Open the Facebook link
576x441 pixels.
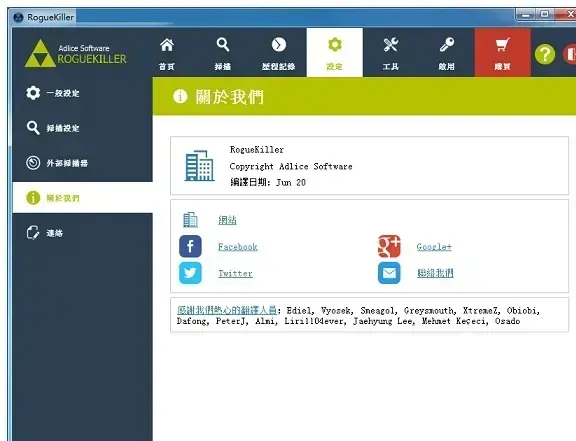pyautogui.click(x=238, y=247)
